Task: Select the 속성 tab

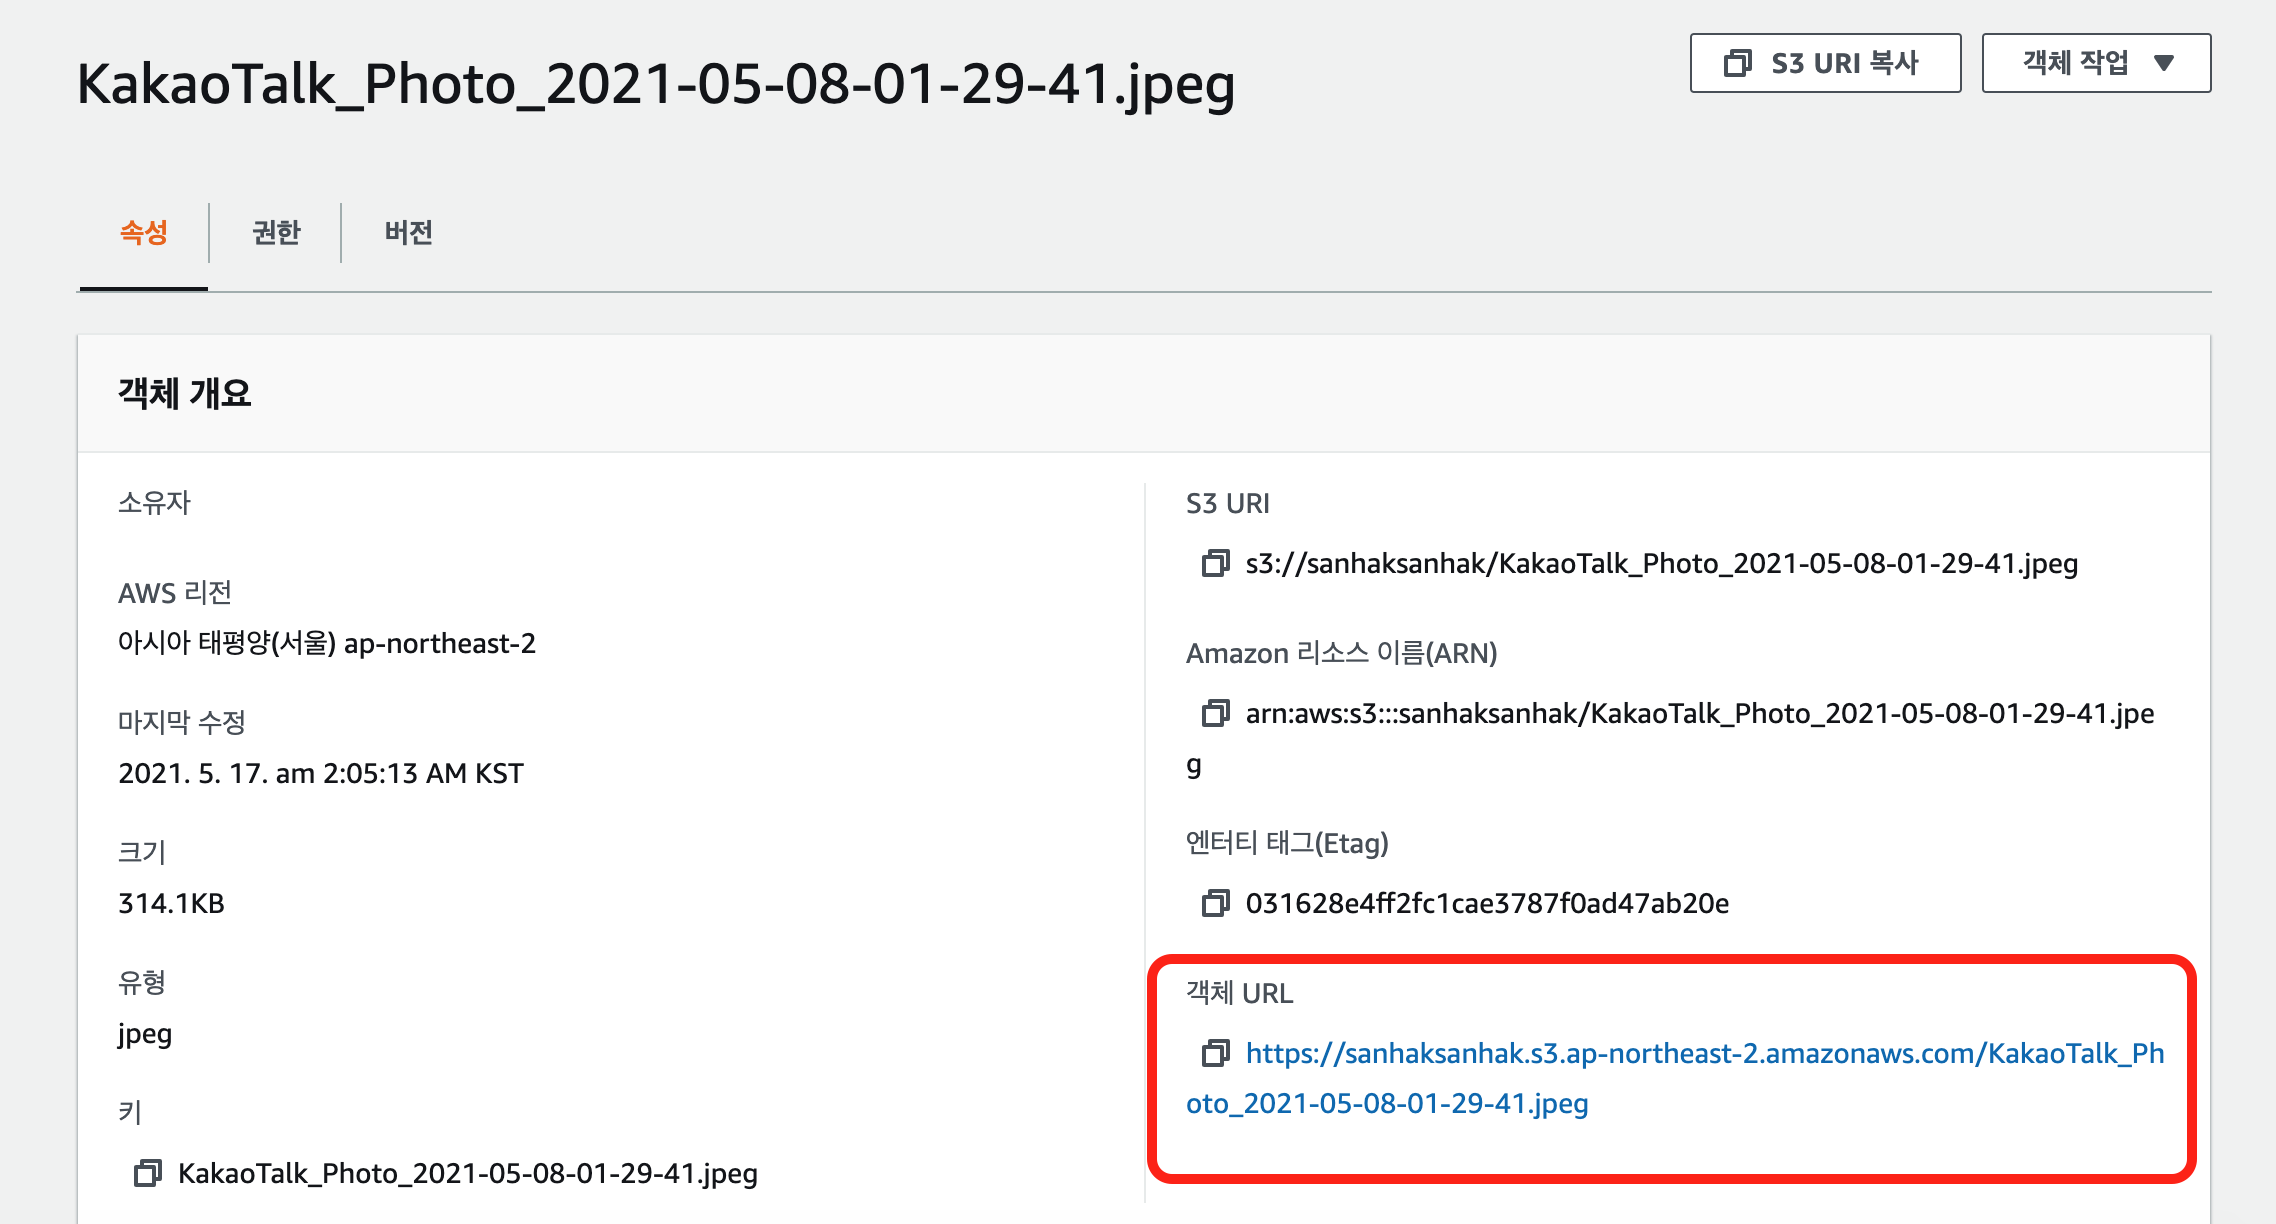Action: point(143,233)
